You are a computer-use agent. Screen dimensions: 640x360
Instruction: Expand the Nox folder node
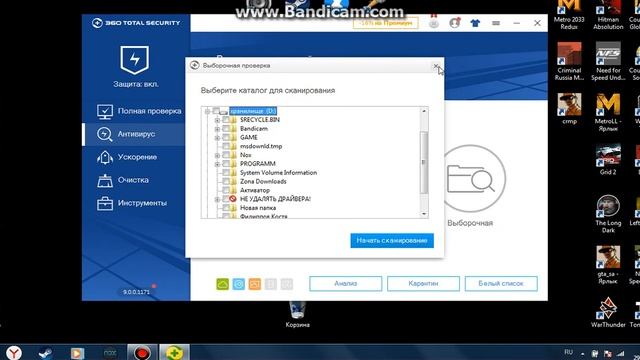tap(217, 155)
